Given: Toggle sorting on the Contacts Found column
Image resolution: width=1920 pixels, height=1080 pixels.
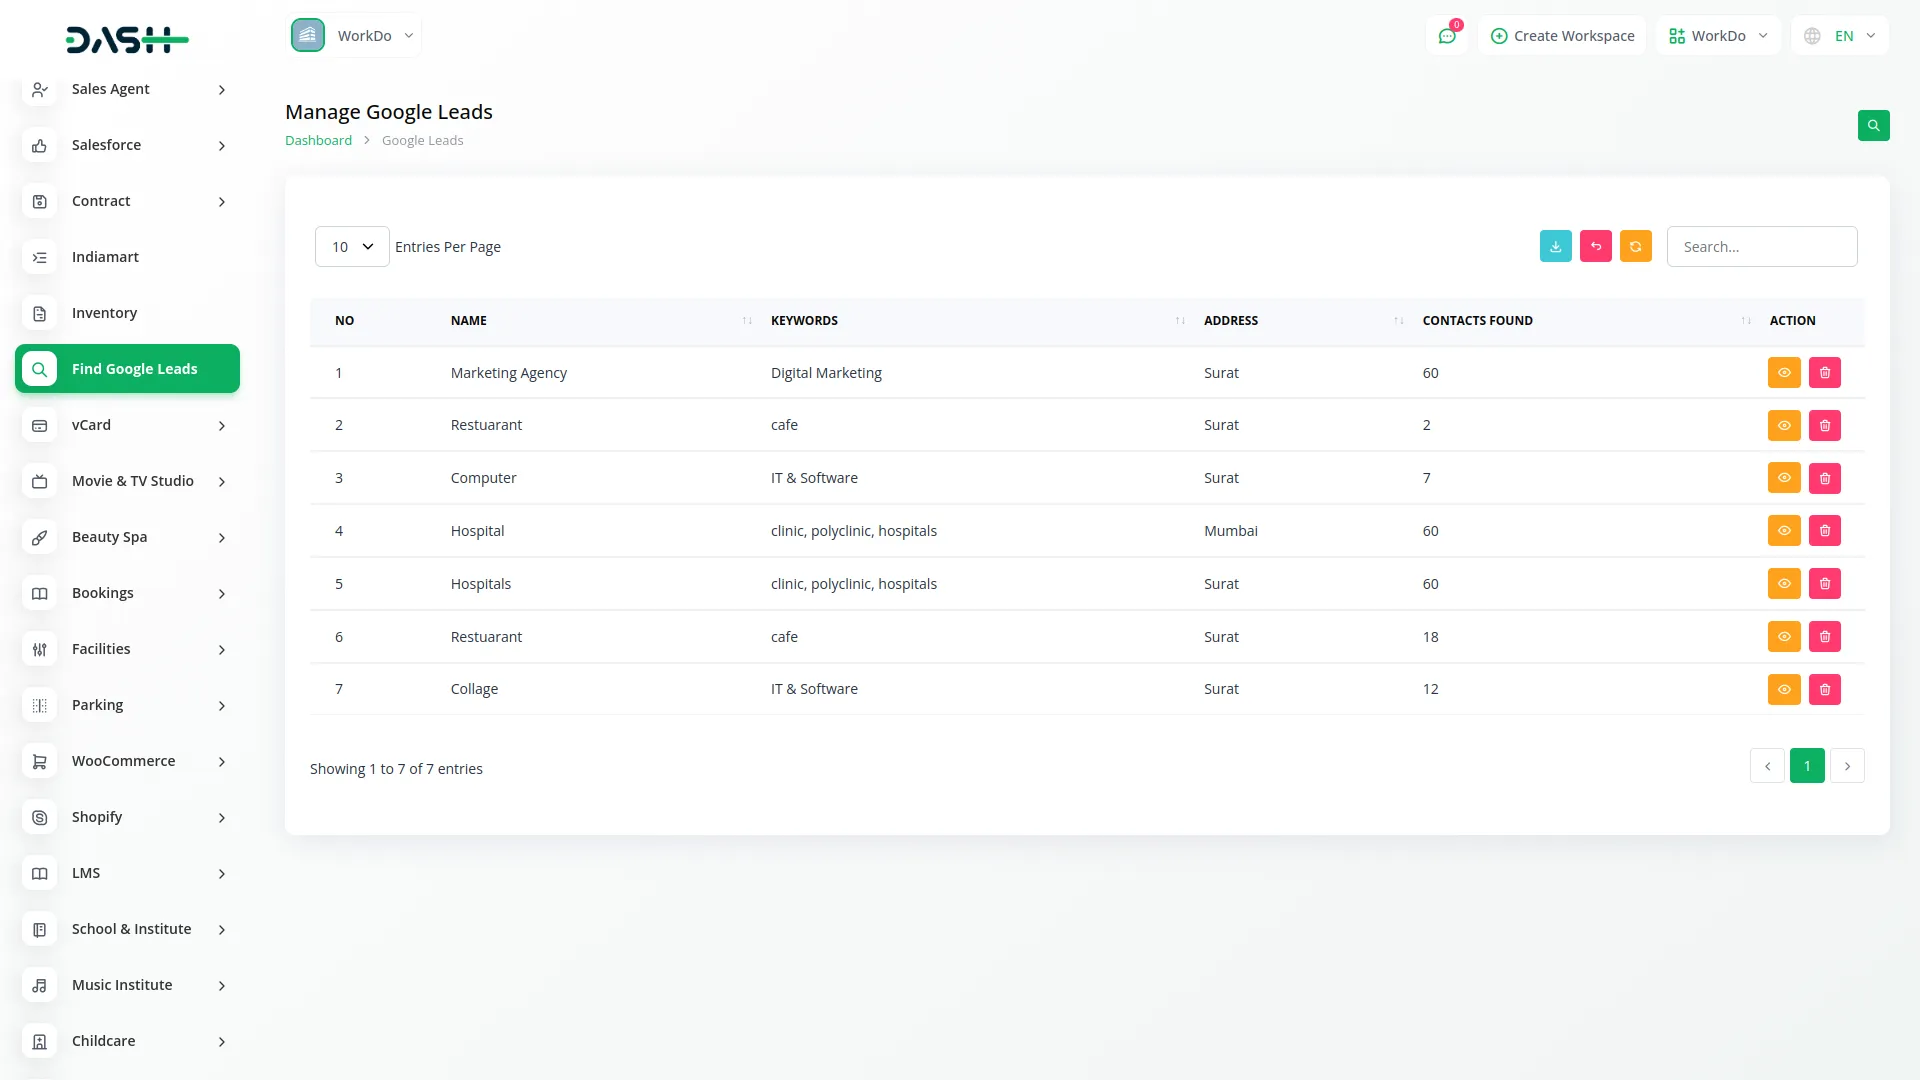Looking at the screenshot, I should tap(1744, 321).
